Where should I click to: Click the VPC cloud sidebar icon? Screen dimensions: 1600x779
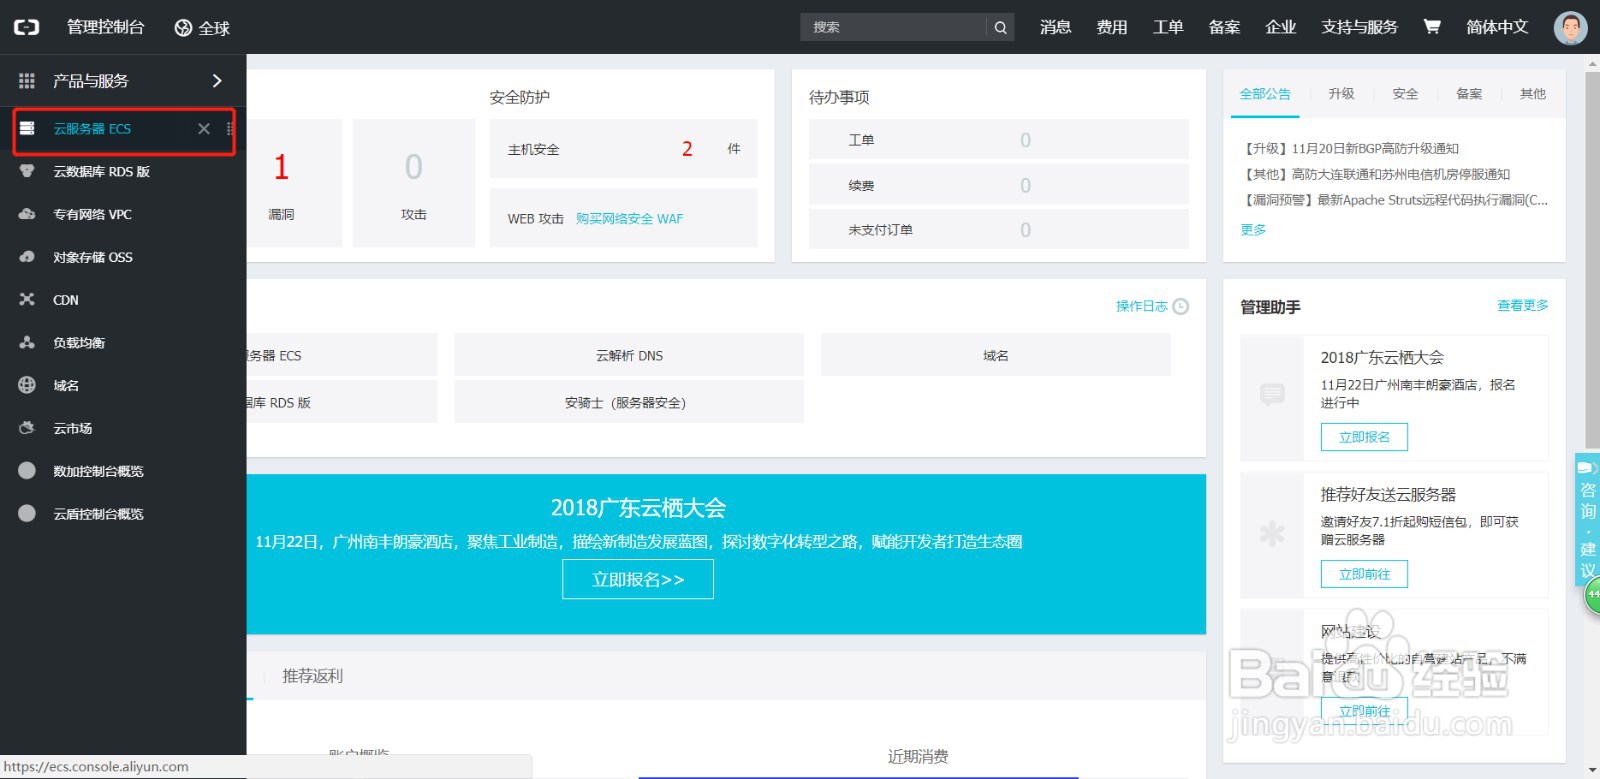(27, 214)
